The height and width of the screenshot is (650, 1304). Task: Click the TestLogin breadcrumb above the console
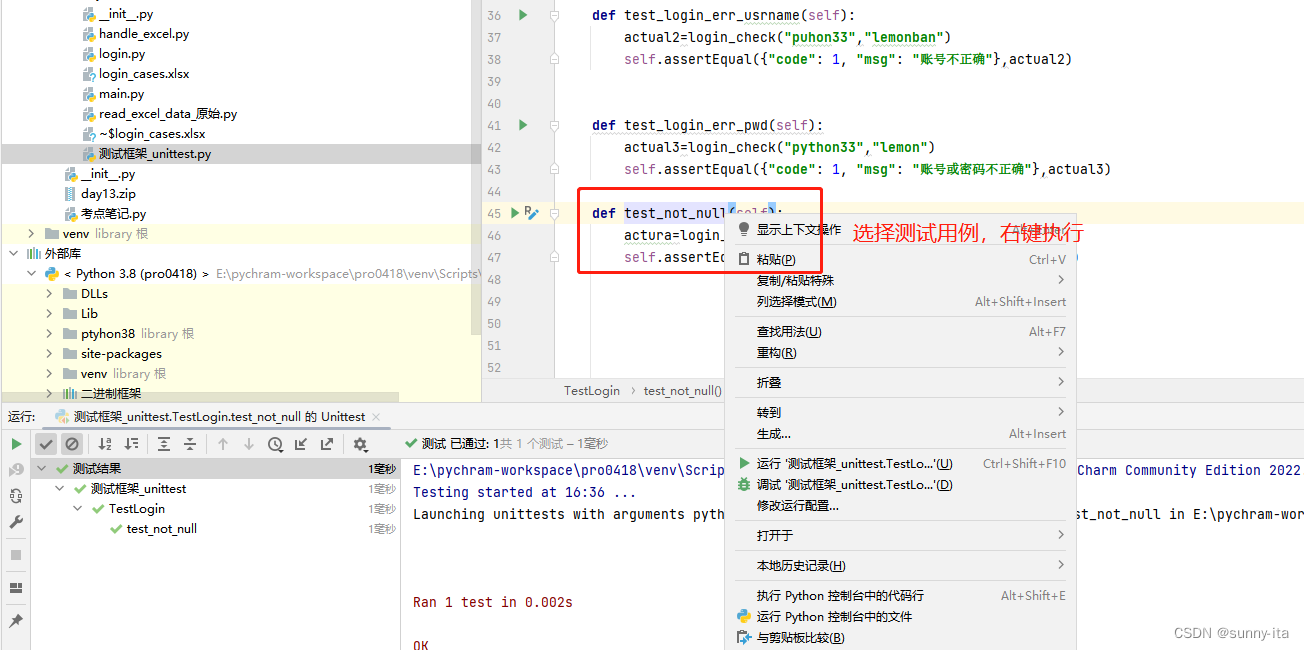591,390
